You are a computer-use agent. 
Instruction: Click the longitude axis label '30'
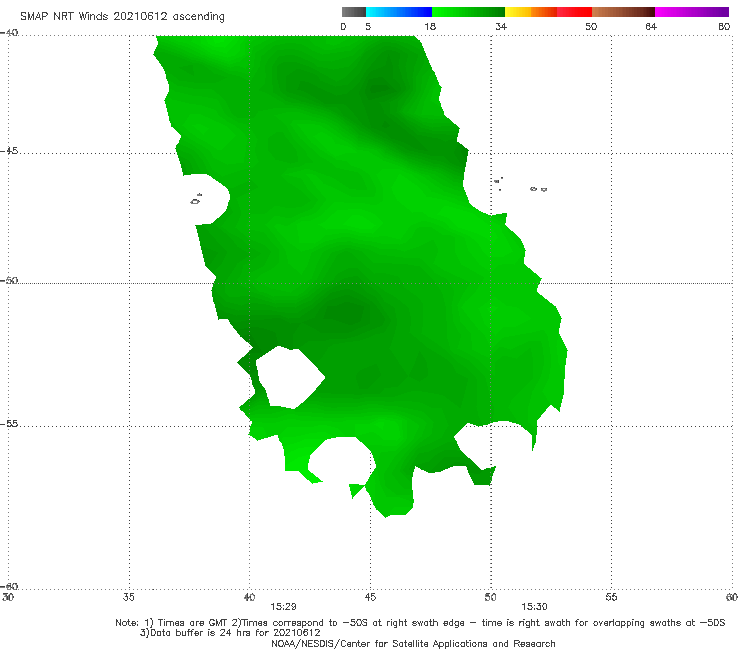coord(8,597)
